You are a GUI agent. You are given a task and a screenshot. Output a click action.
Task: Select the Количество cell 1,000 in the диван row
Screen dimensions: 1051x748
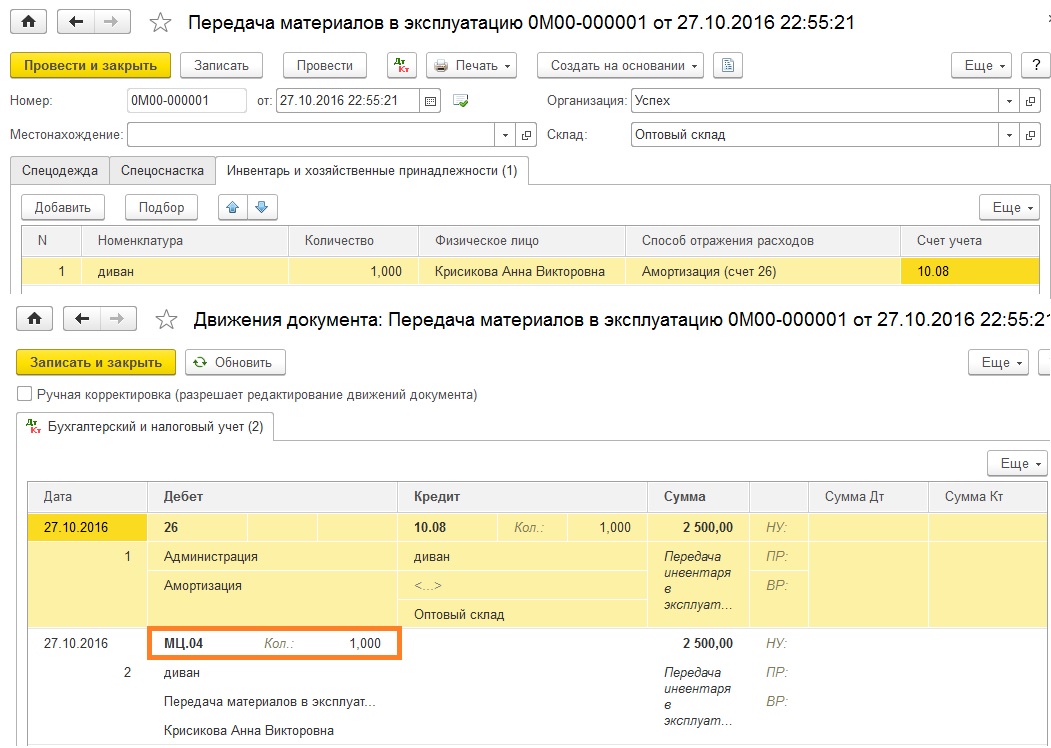(x=353, y=271)
